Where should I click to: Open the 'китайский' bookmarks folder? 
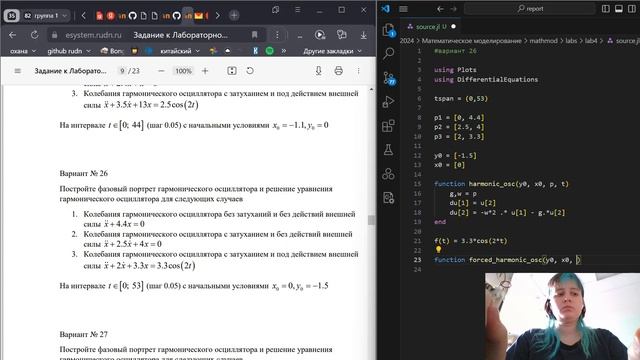click(x=180, y=51)
